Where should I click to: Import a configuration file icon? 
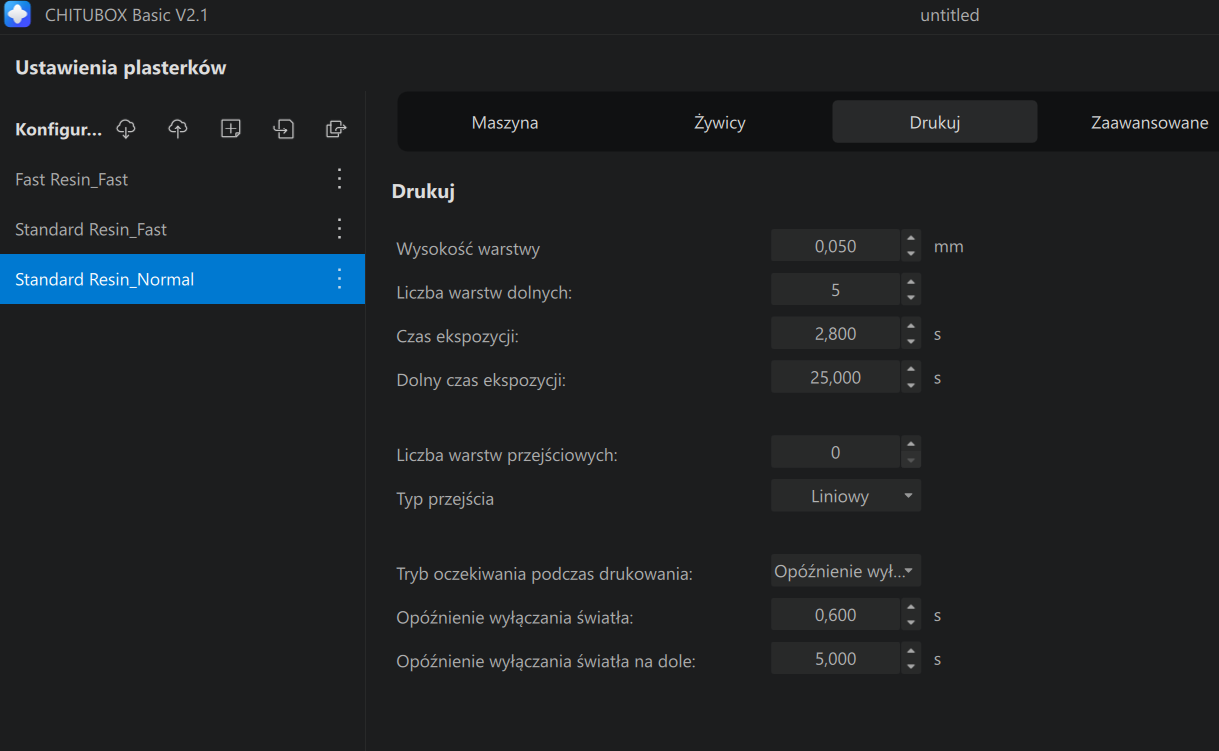pos(284,129)
